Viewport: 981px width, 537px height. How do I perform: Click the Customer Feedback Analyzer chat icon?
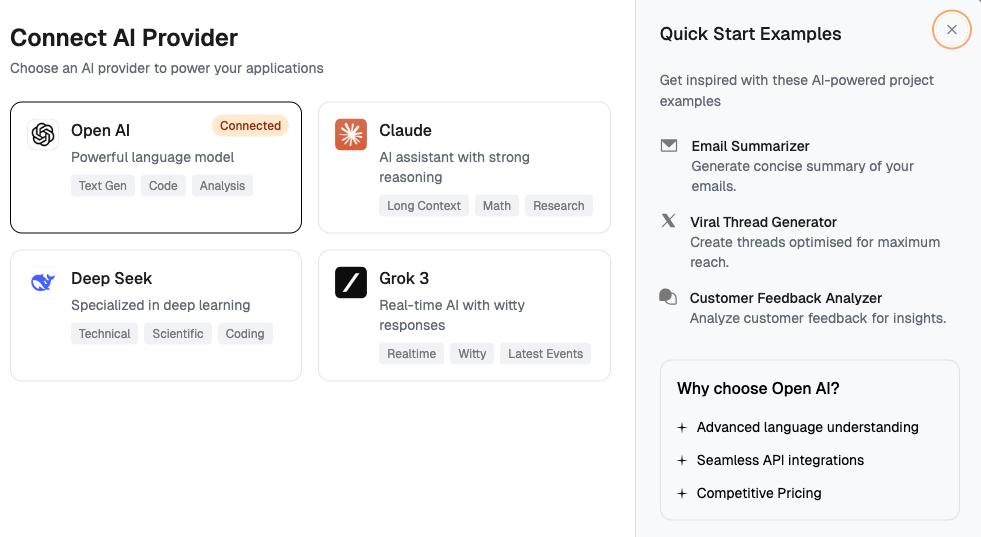coord(668,297)
